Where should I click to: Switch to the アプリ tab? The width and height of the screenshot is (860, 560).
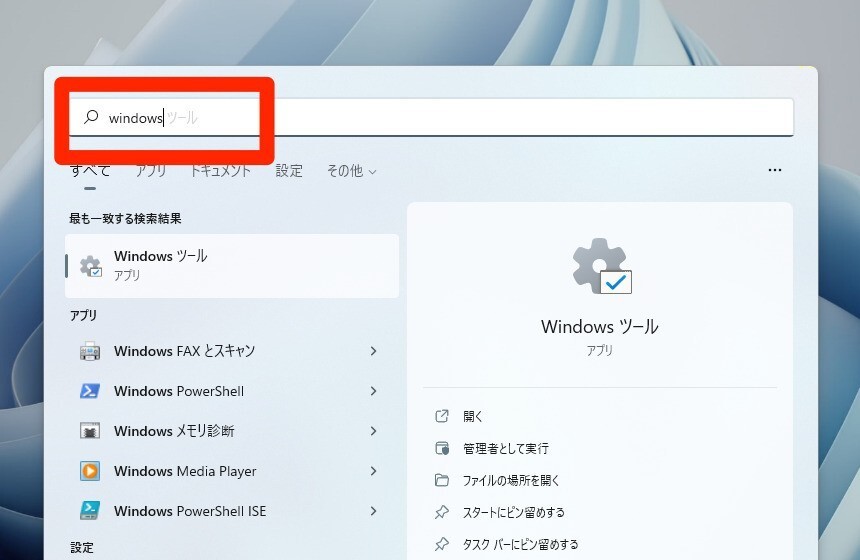coord(150,171)
